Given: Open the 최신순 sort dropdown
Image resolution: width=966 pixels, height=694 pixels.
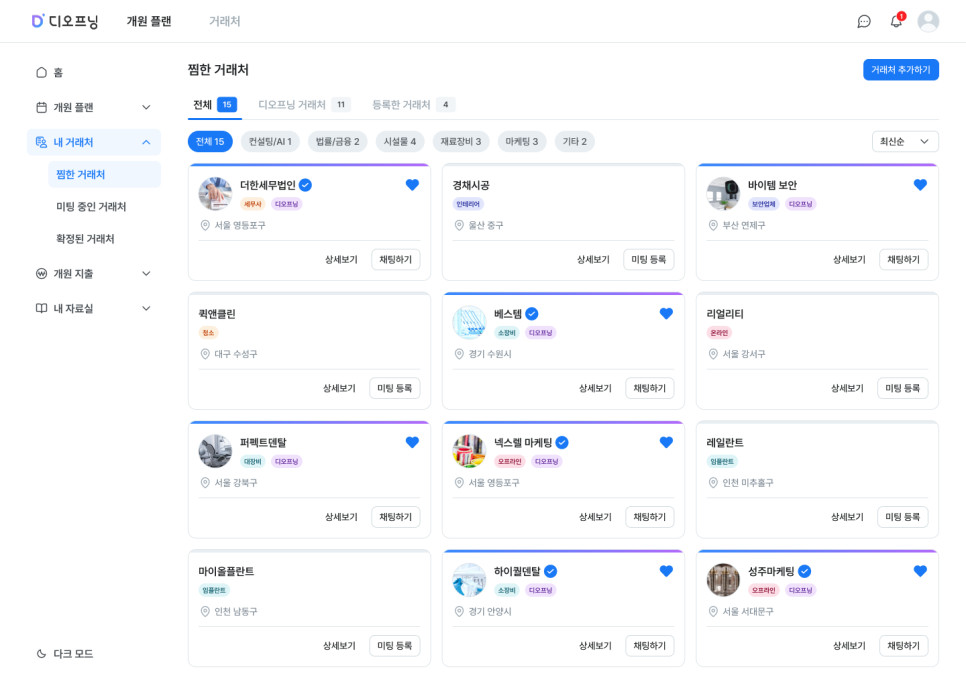Looking at the screenshot, I should point(904,142).
